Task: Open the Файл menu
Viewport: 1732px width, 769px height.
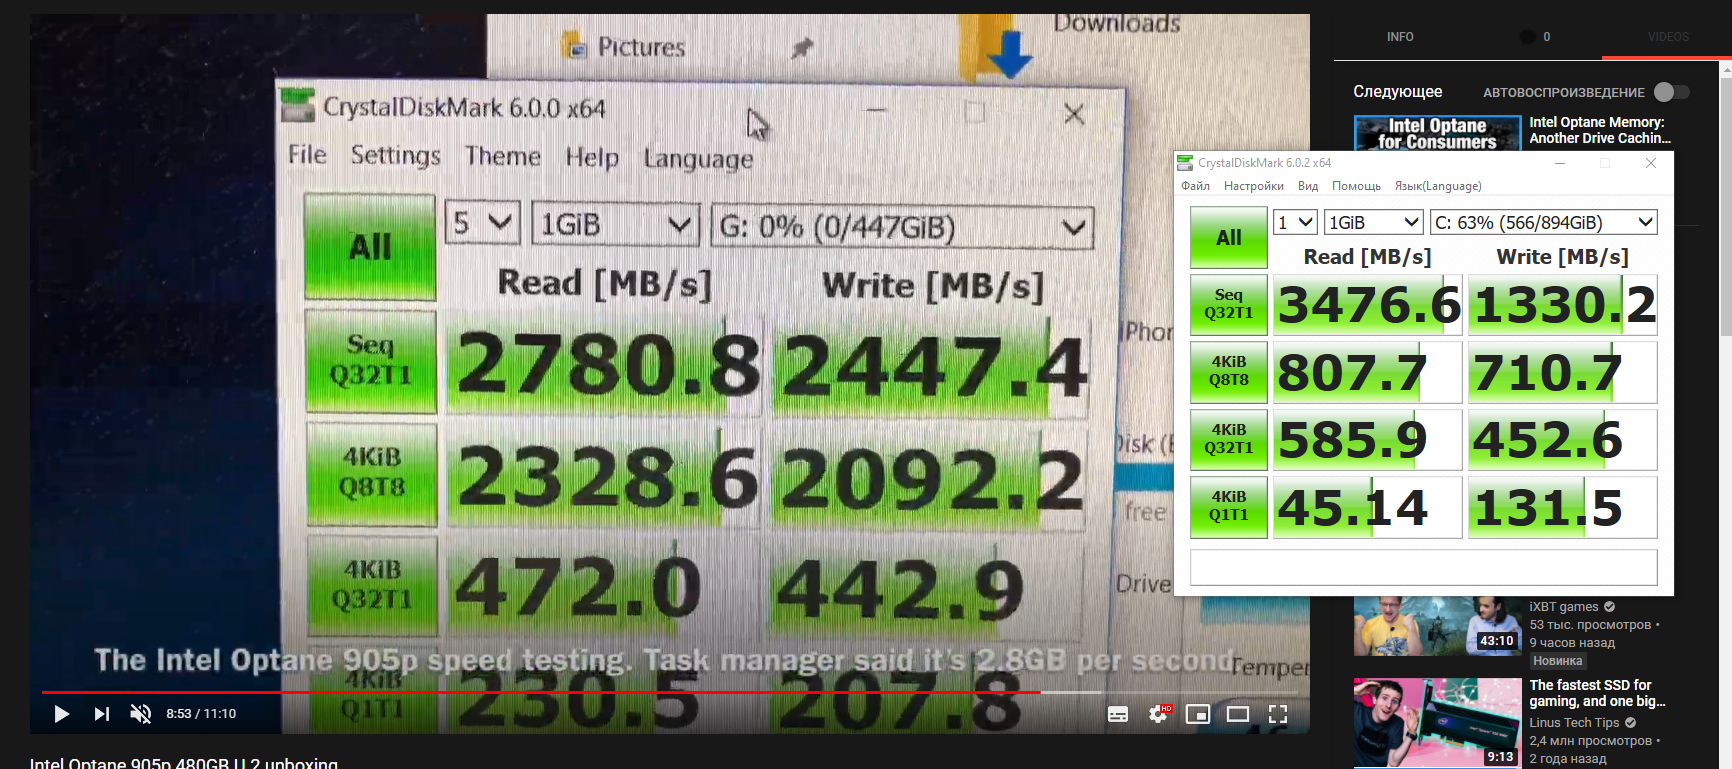Action: (x=1195, y=186)
